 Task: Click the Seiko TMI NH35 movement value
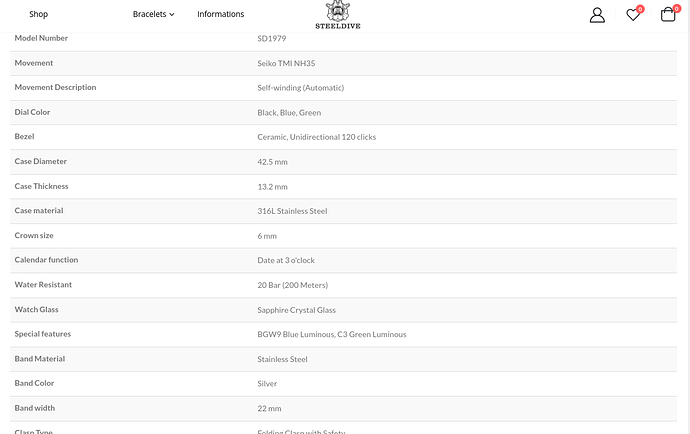(x=286, y=63)
